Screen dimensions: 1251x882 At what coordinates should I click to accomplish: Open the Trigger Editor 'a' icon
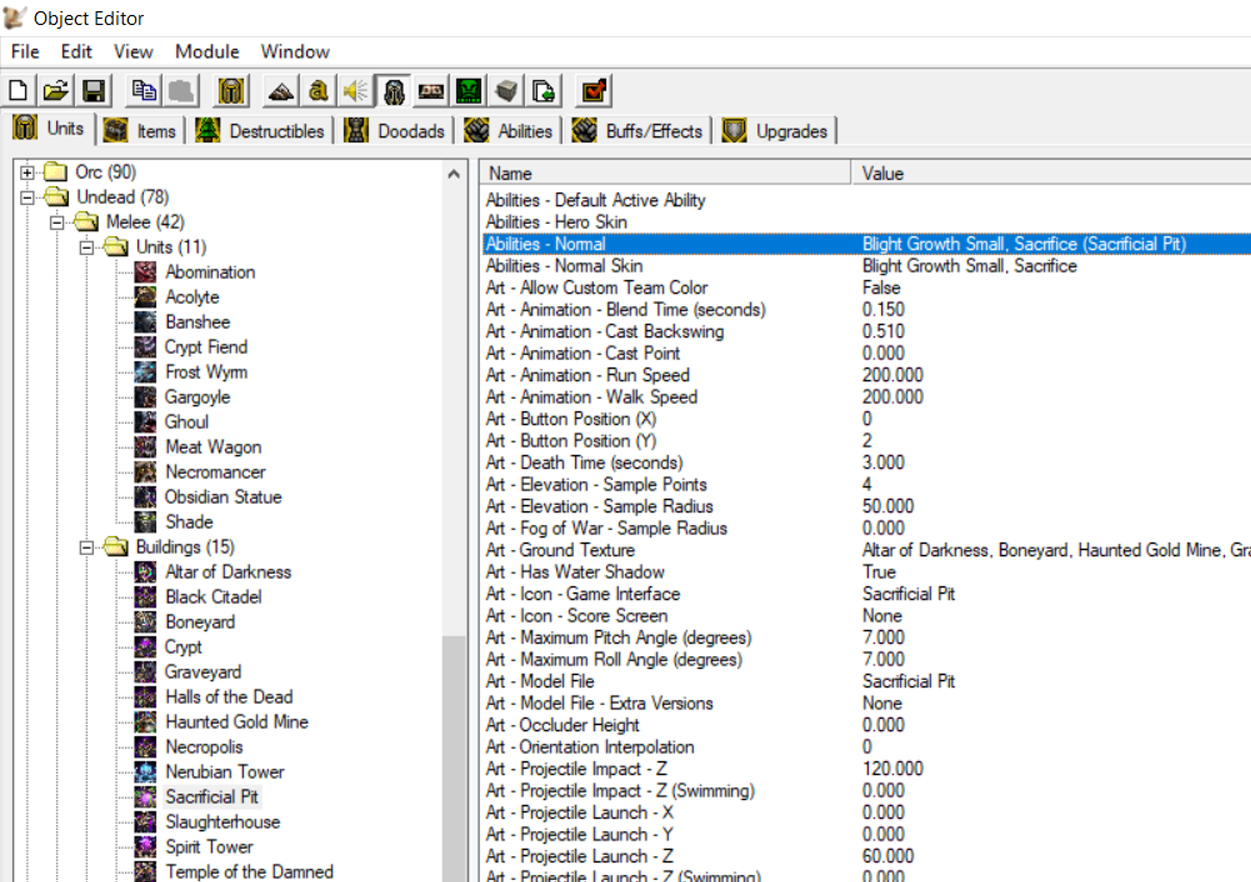pyautogui.click(x=318, y=91)
